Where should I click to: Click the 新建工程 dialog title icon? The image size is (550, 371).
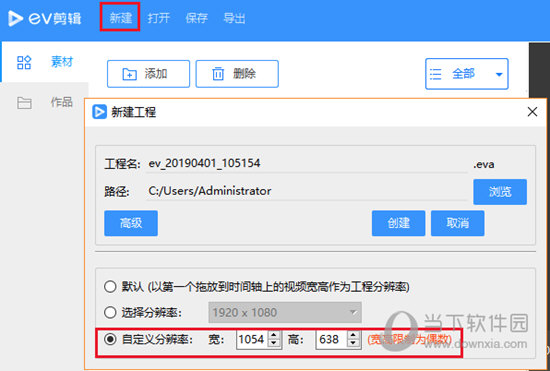pyautogui.click(x=99, y=112)
